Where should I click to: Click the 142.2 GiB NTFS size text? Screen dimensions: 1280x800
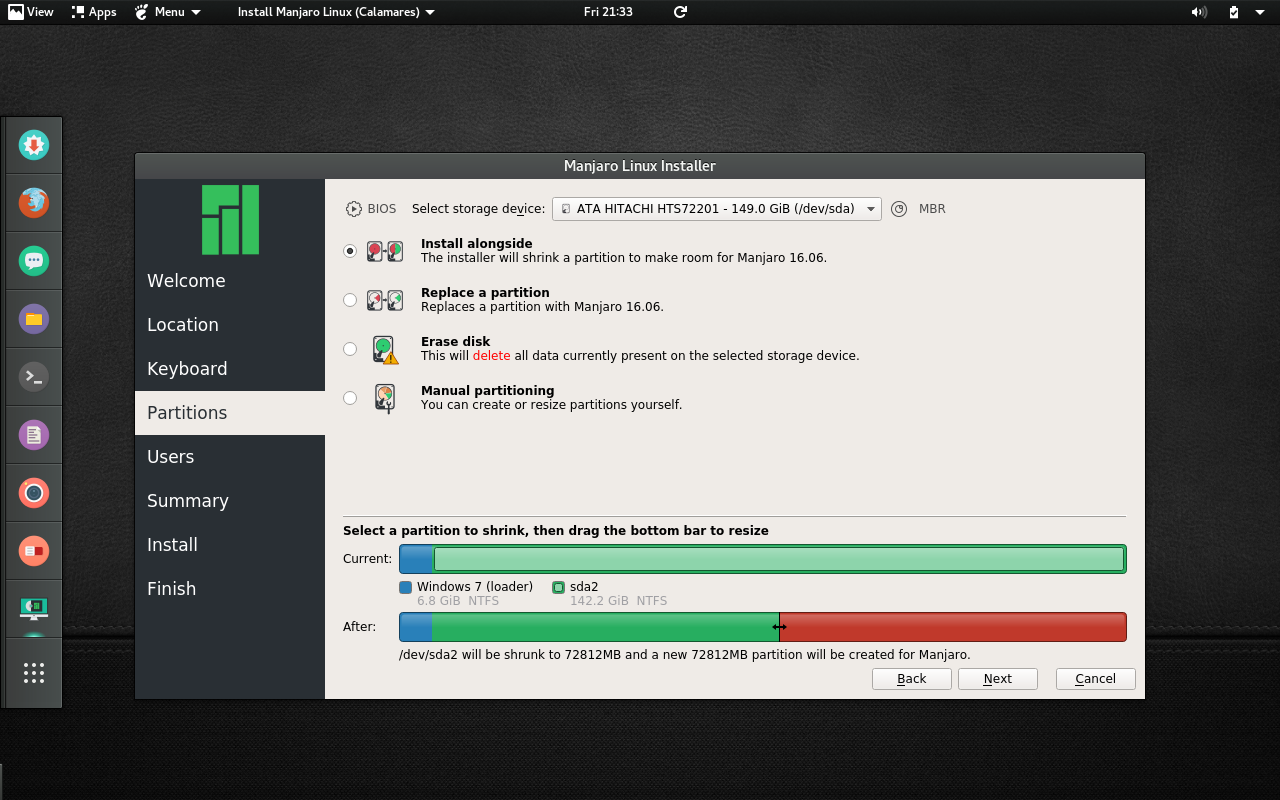(618, 601)
